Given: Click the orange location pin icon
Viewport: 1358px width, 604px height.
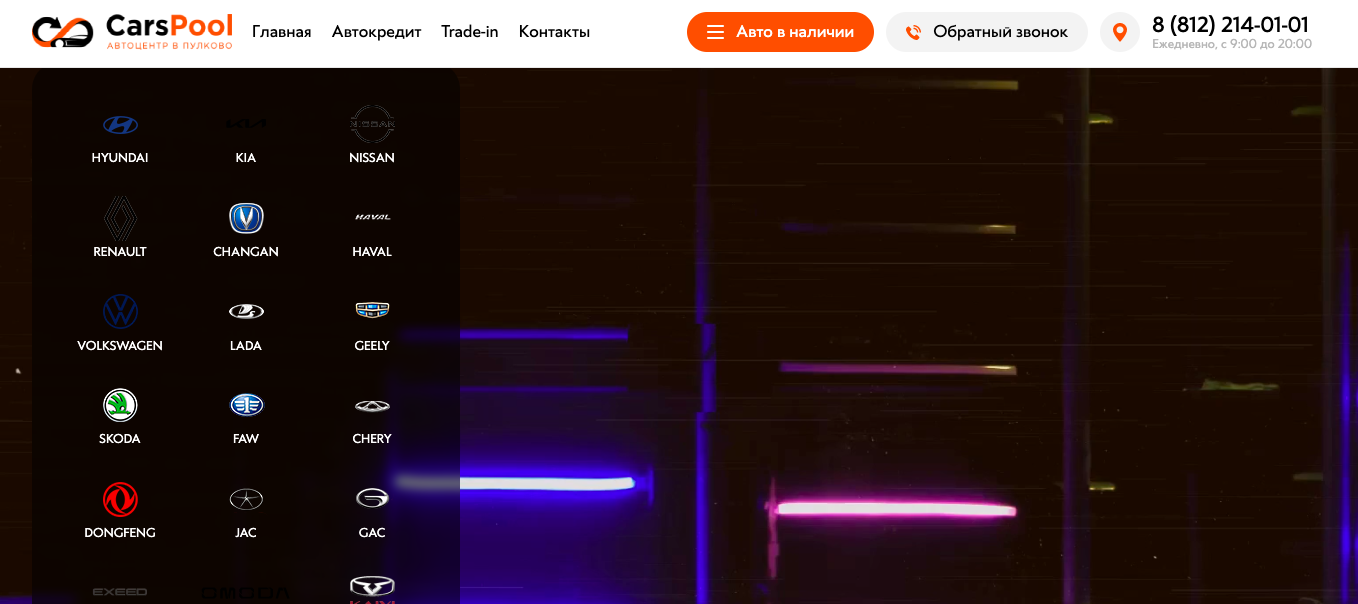Looking at the screenshot, I should pos(1120,32).
